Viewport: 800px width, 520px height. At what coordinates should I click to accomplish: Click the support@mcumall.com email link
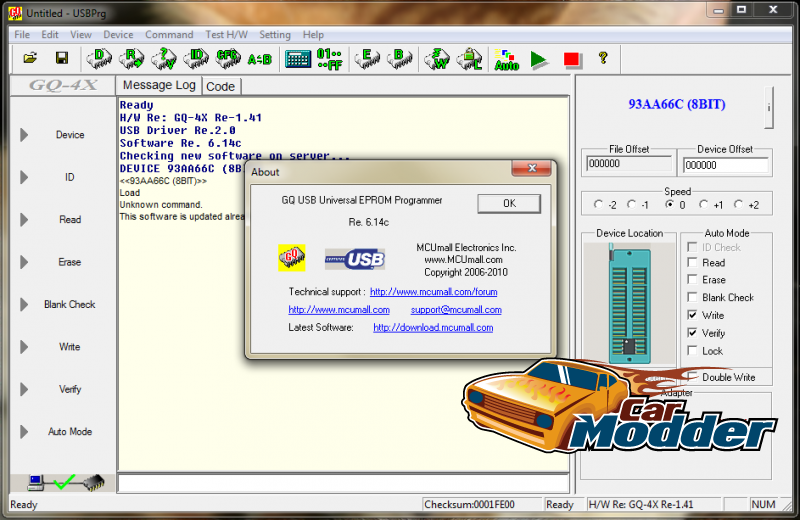coord(456,310)
